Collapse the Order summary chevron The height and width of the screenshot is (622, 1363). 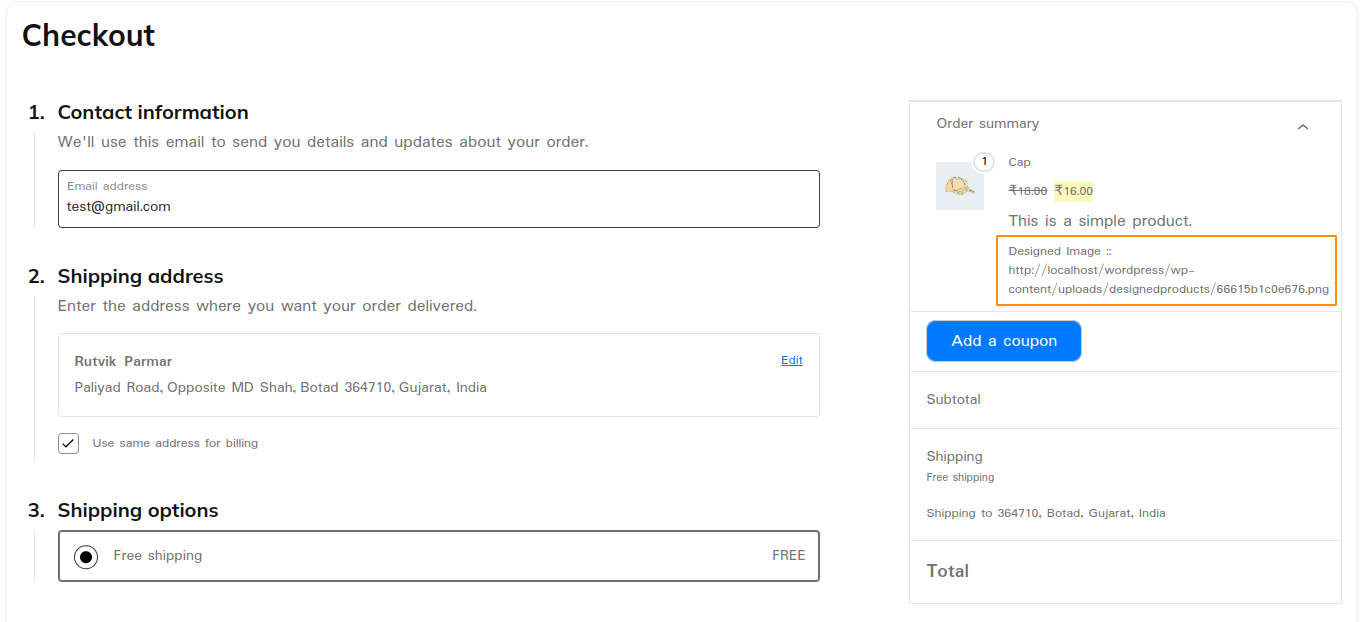(x=1302, y=127)
